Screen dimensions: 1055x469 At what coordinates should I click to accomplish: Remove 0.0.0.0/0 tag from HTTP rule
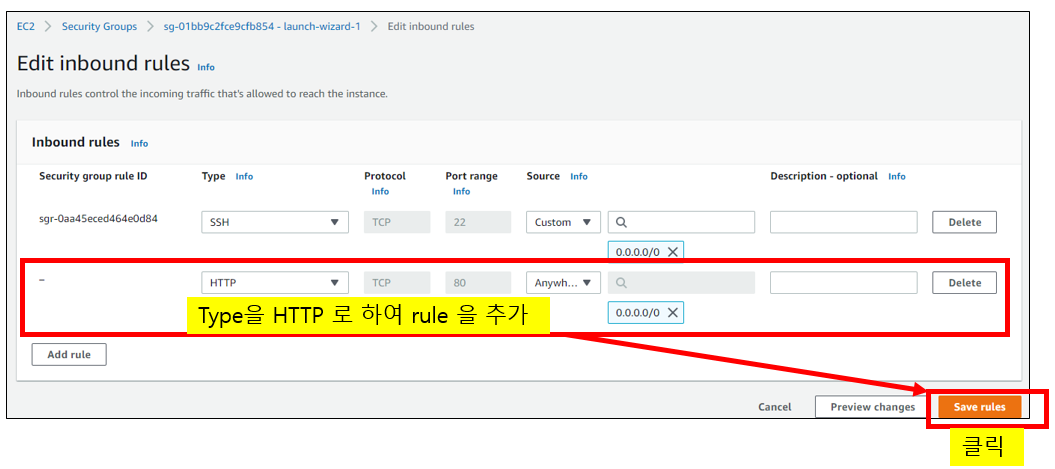click(x=671, y=312)
